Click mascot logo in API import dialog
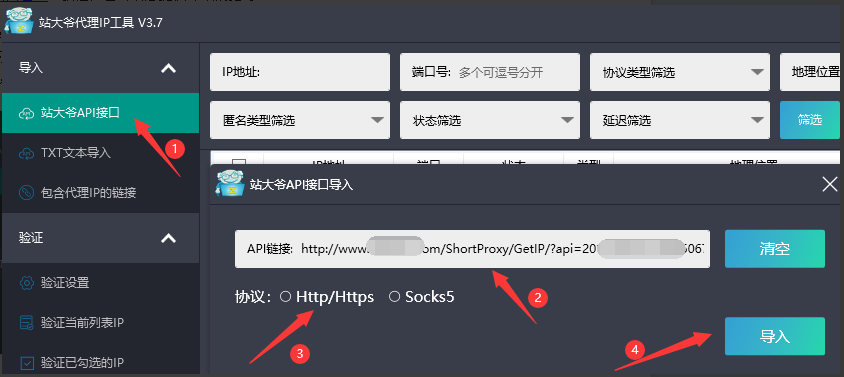This screenshot has height=377, width=844. tap(230, 184)
